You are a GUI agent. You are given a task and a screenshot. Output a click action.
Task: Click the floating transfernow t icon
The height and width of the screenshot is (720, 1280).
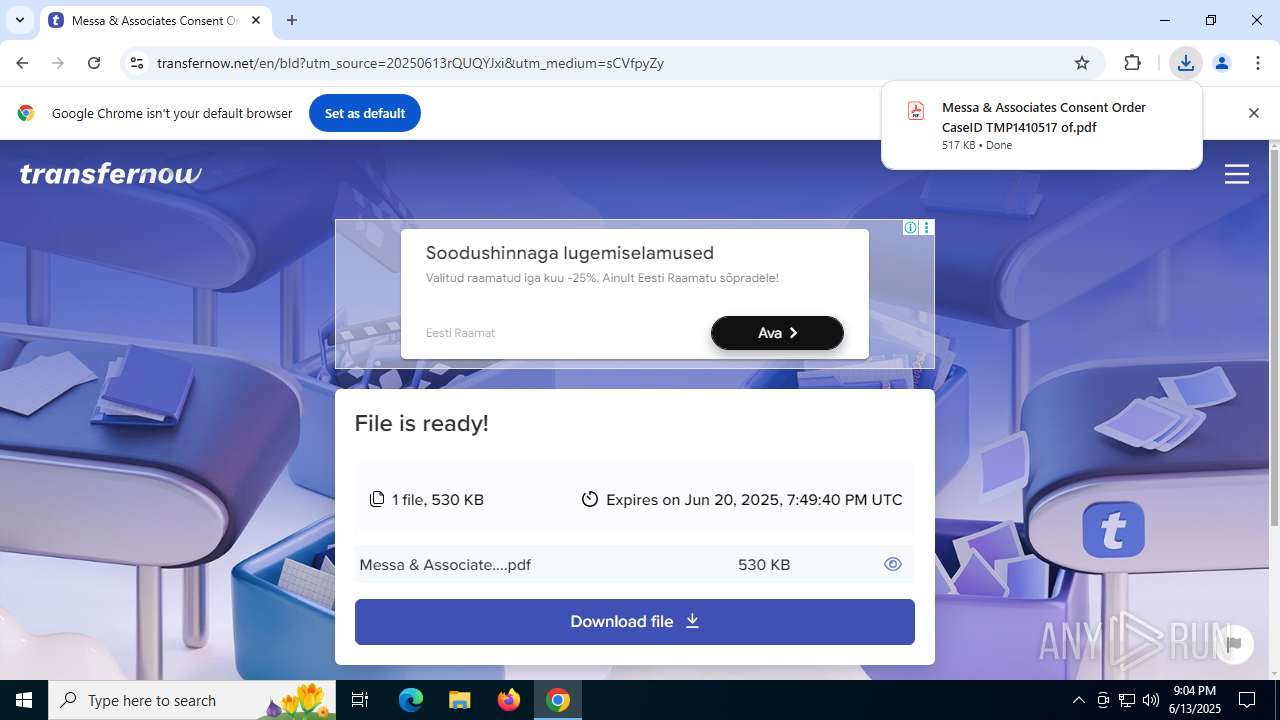(x=1113, y=529)
